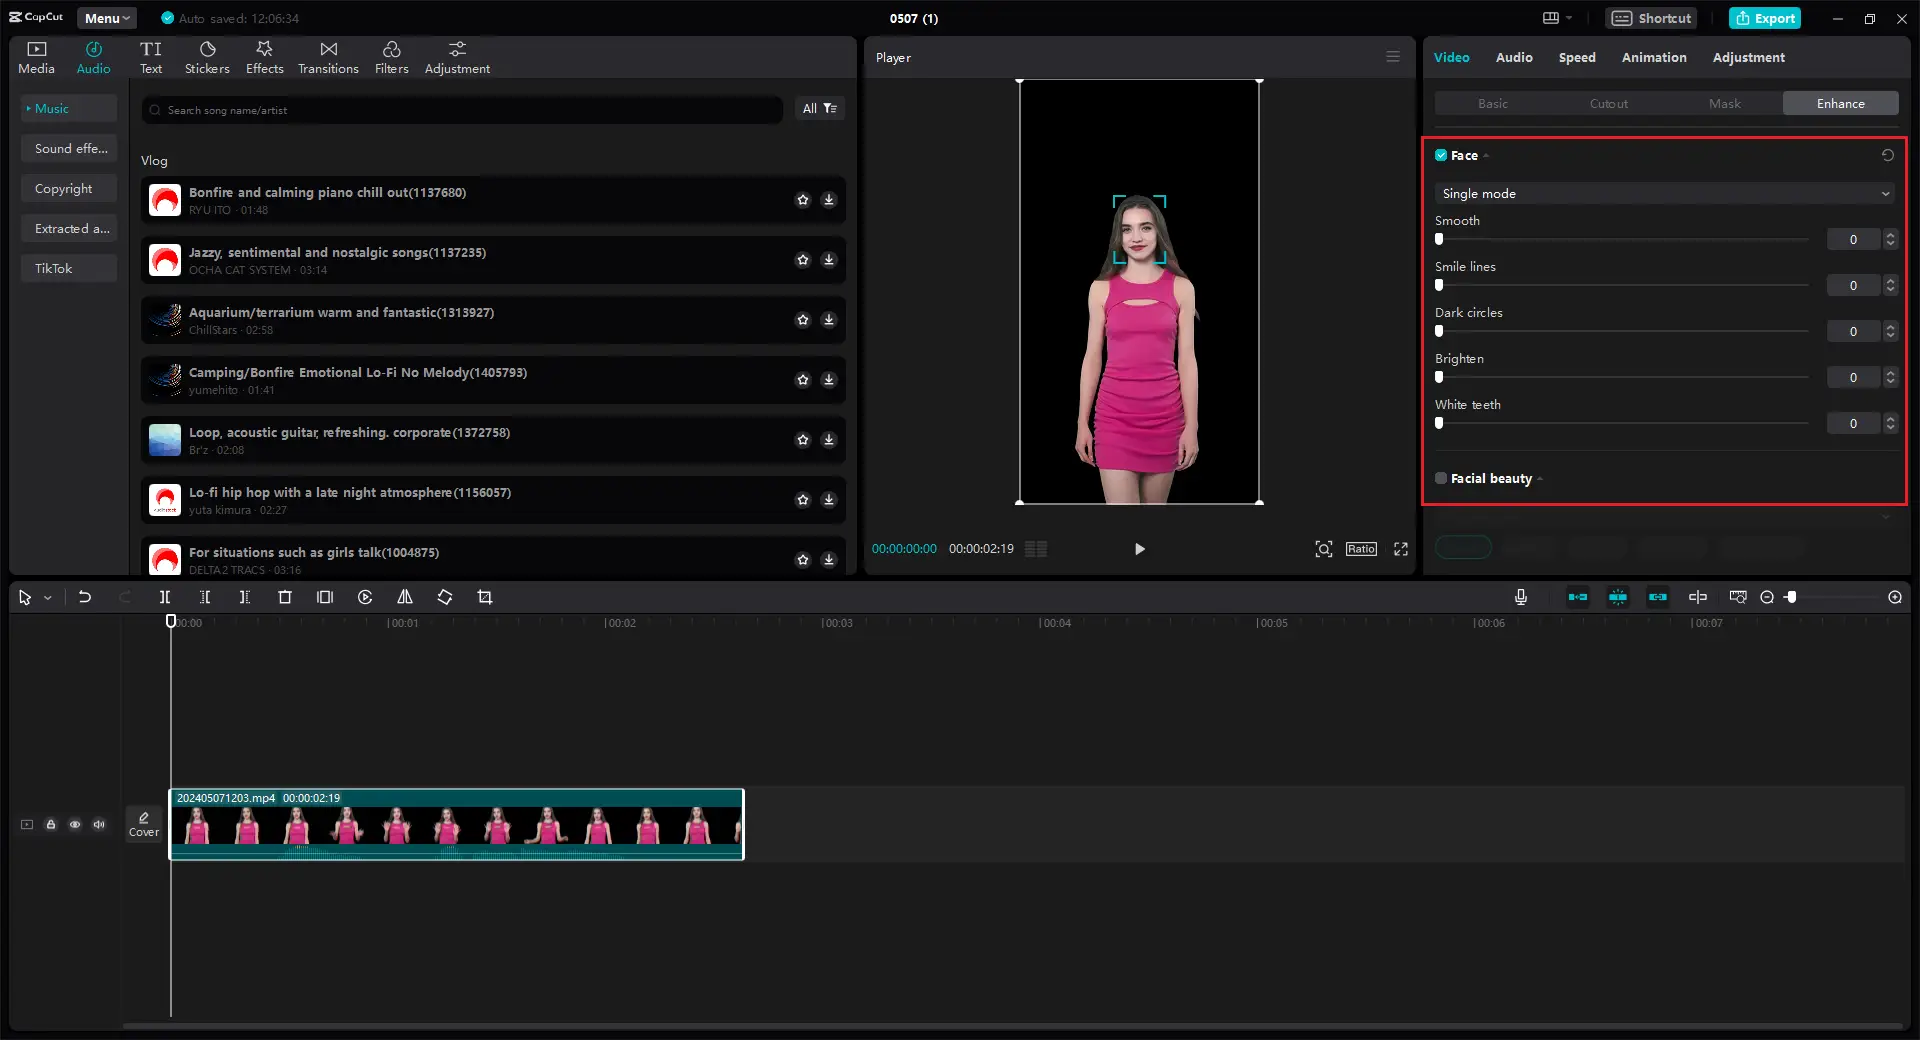1920x1040 pixels.
Task: Switch to the Transitions panel
Action: pyautogui.click(x=328, y=56)
